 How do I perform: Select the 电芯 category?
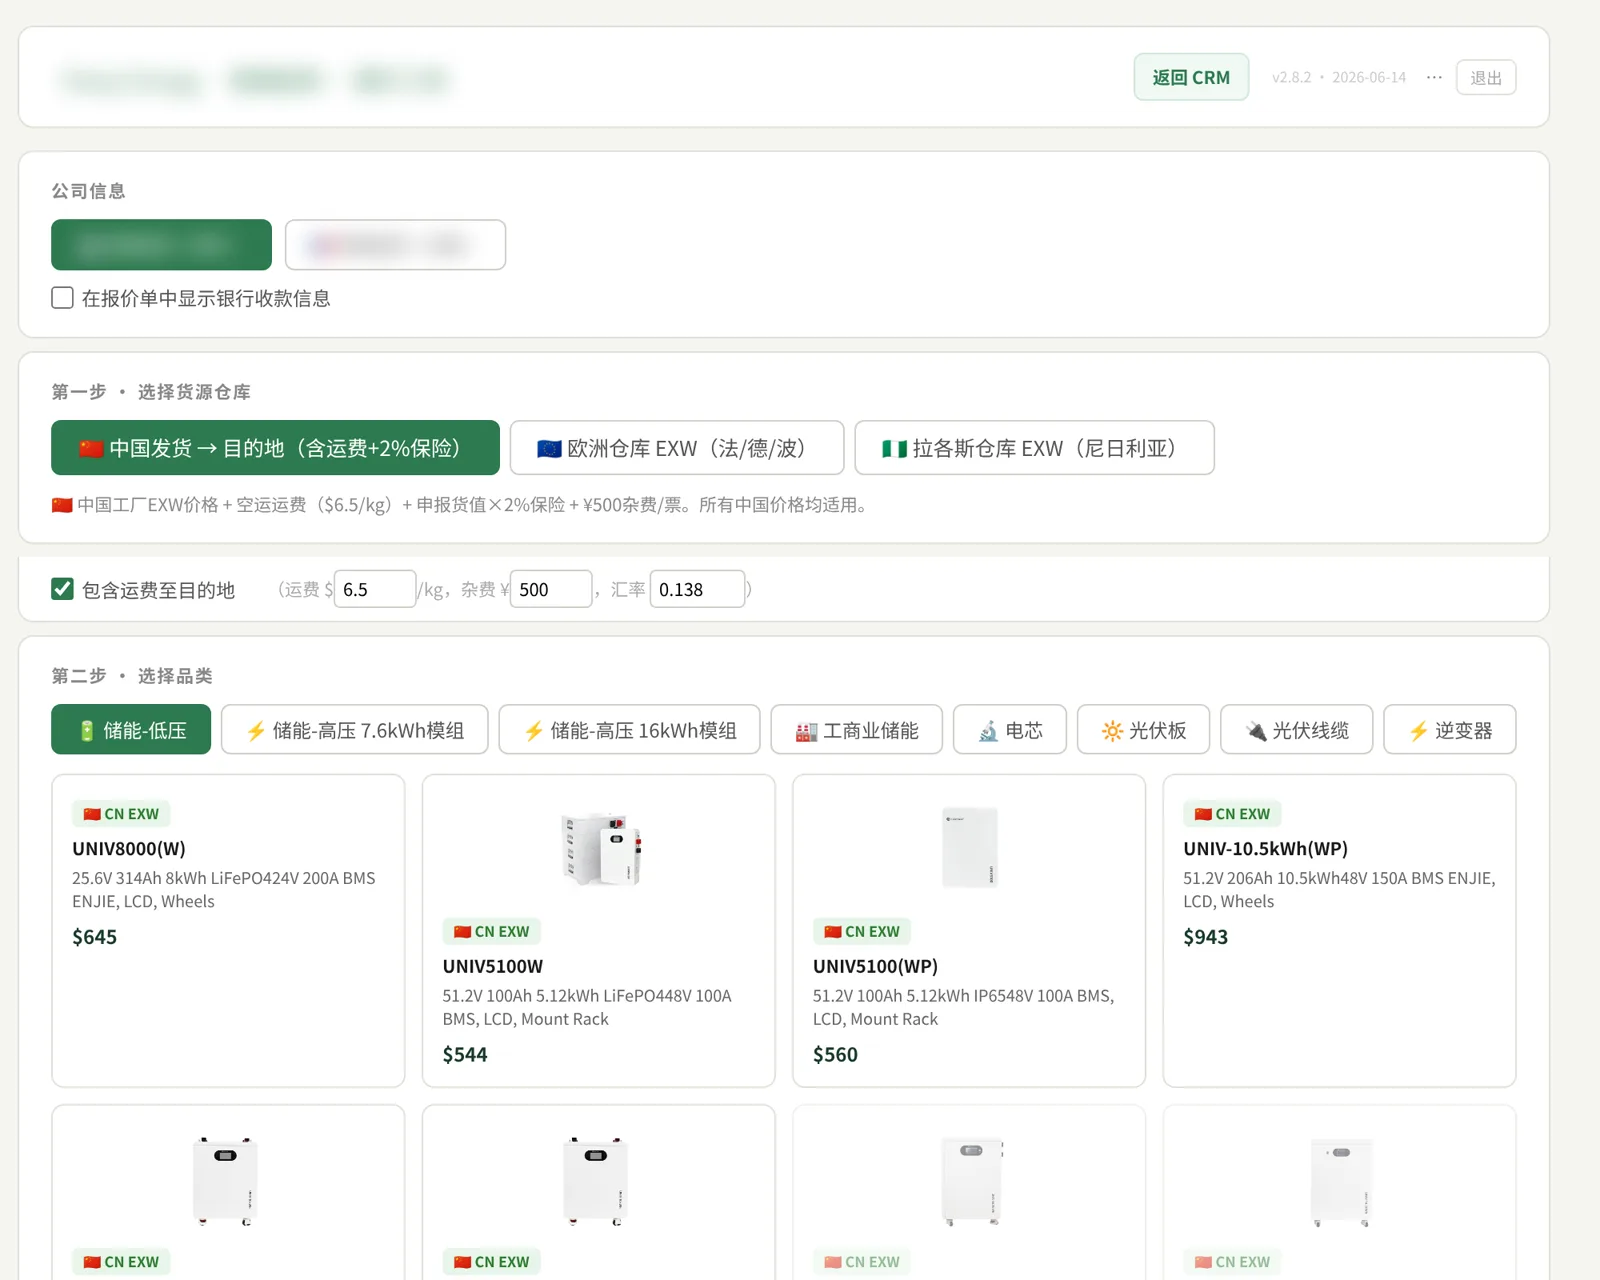1010,730
